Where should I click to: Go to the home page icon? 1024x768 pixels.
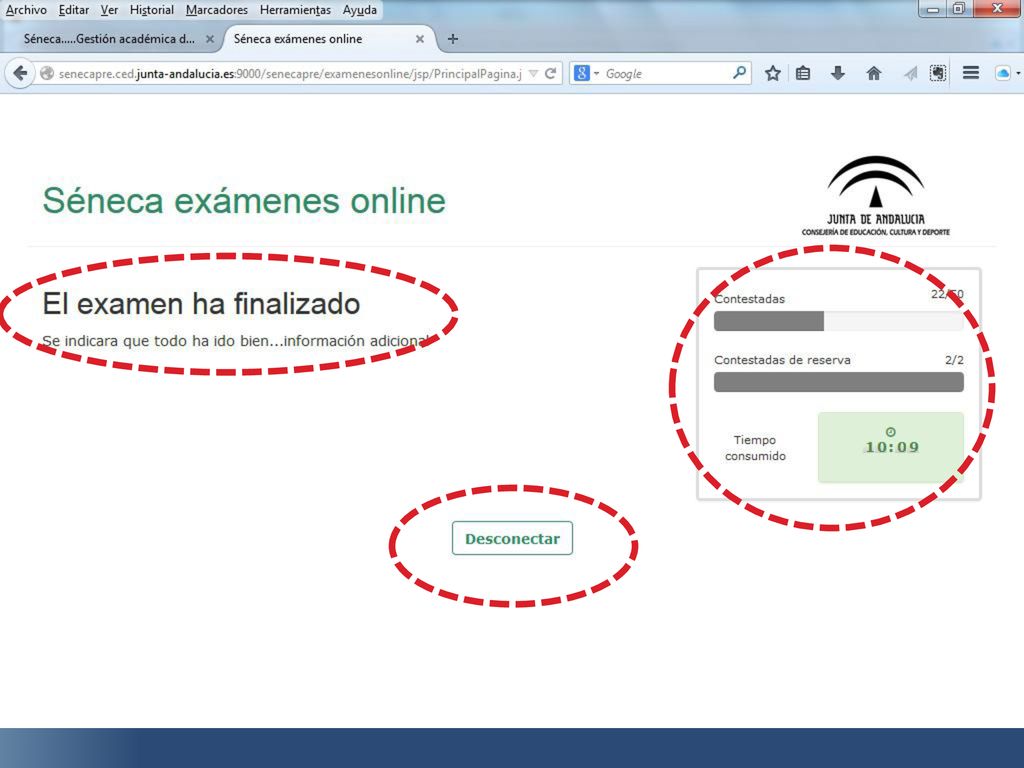874,73
